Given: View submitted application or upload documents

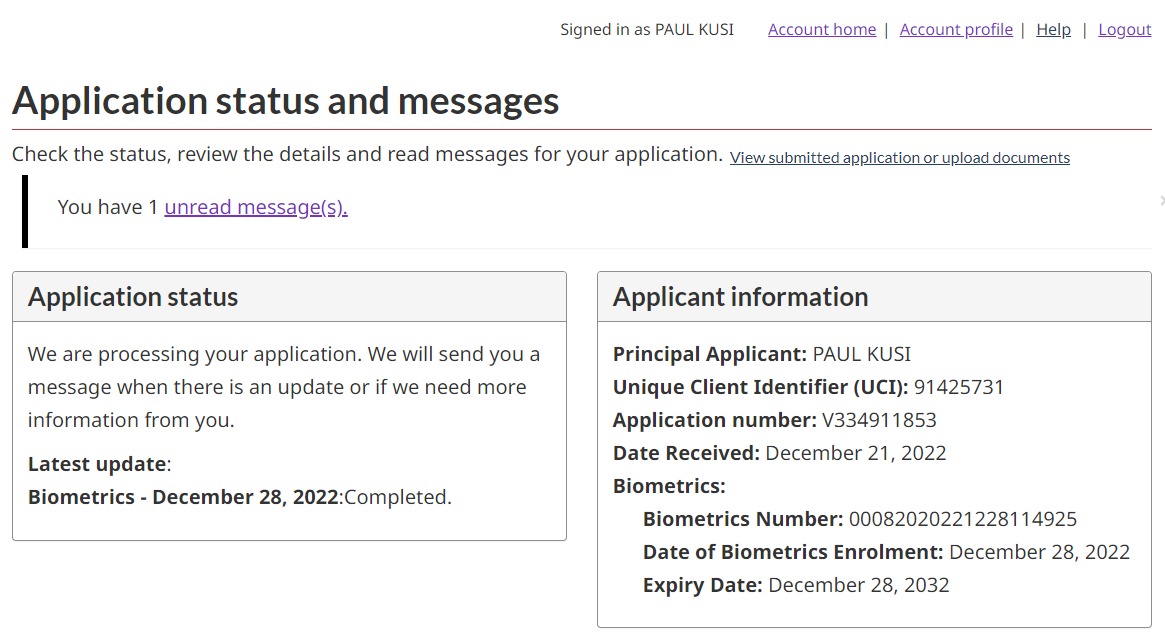Looking at the screenshot, I should 899,158.
